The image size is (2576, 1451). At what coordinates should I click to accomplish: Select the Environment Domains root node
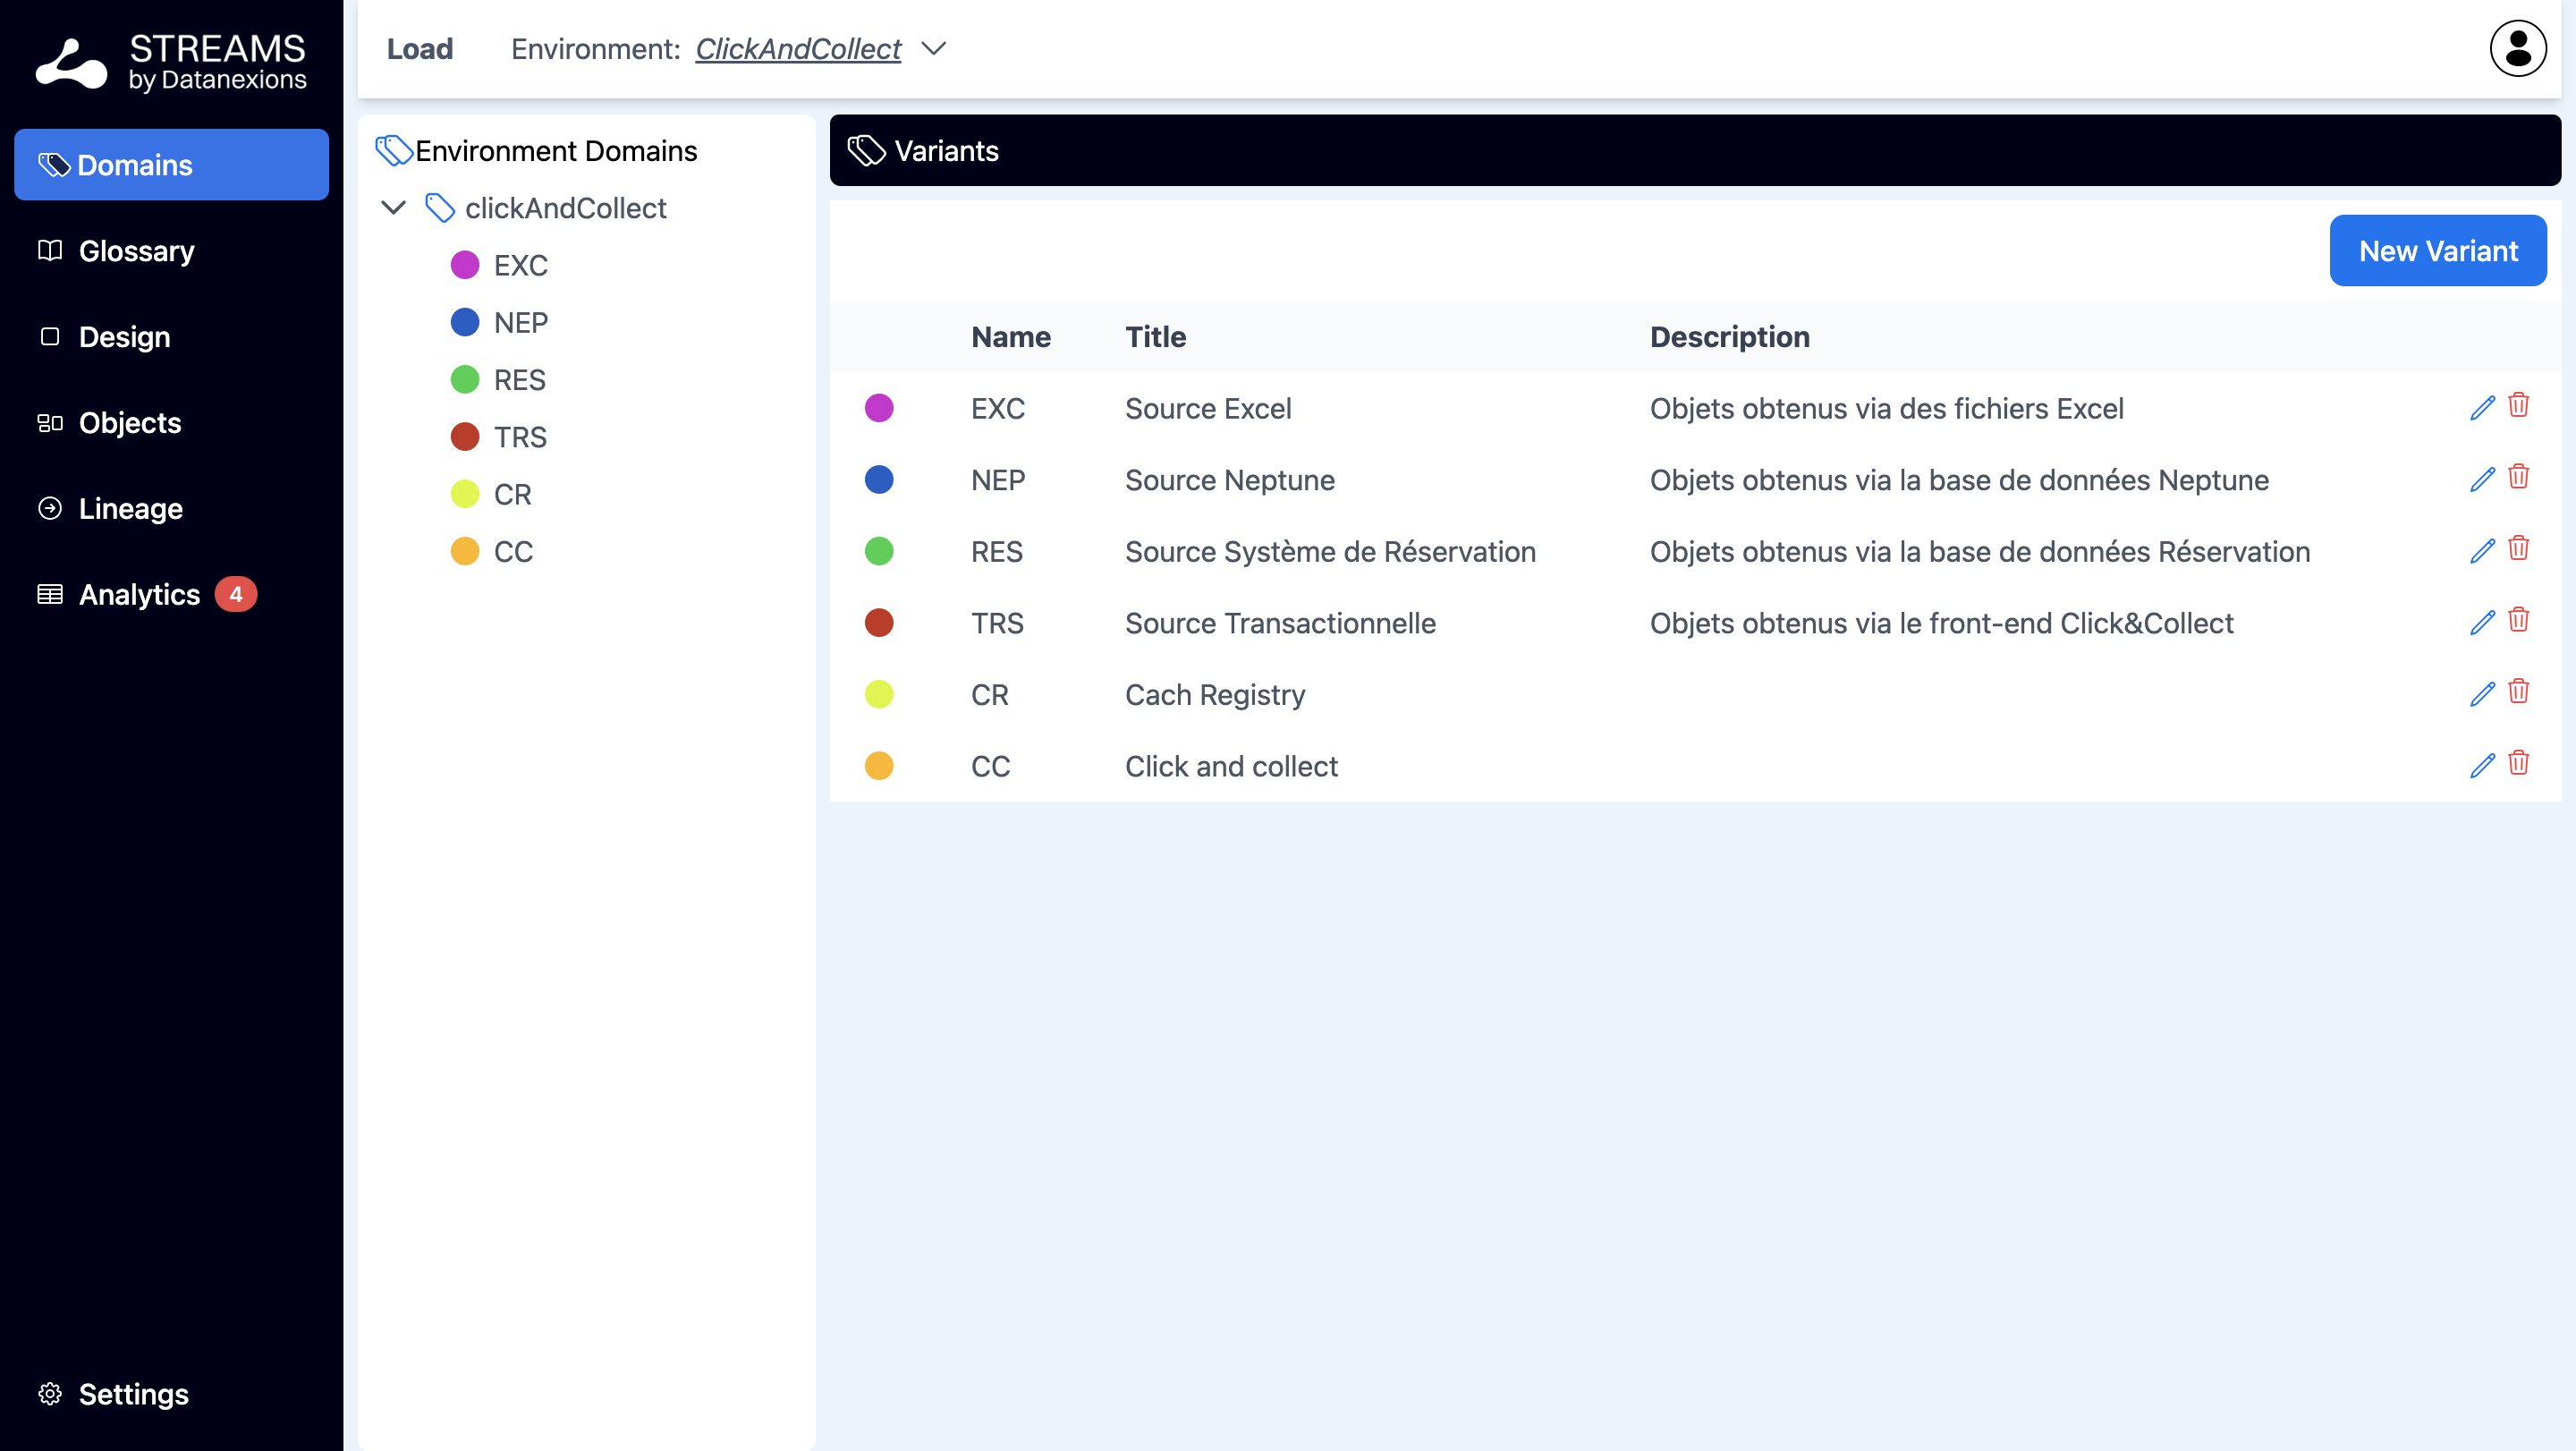click(555, 151)
